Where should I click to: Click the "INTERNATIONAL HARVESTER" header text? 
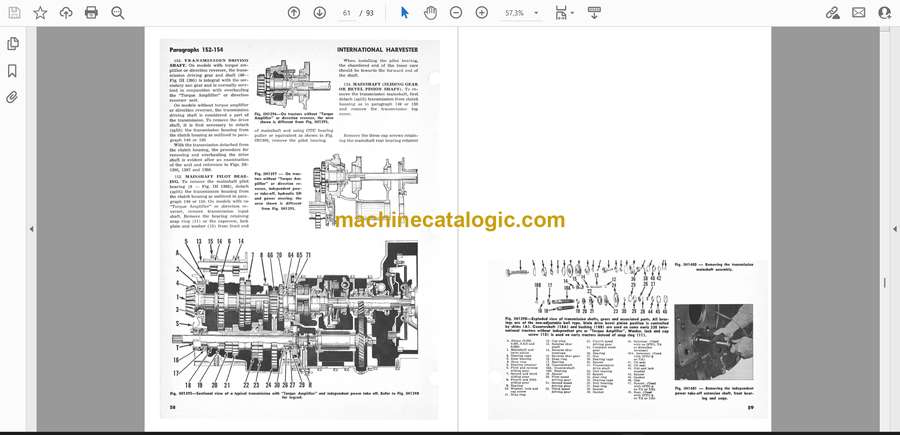[377, 50]
